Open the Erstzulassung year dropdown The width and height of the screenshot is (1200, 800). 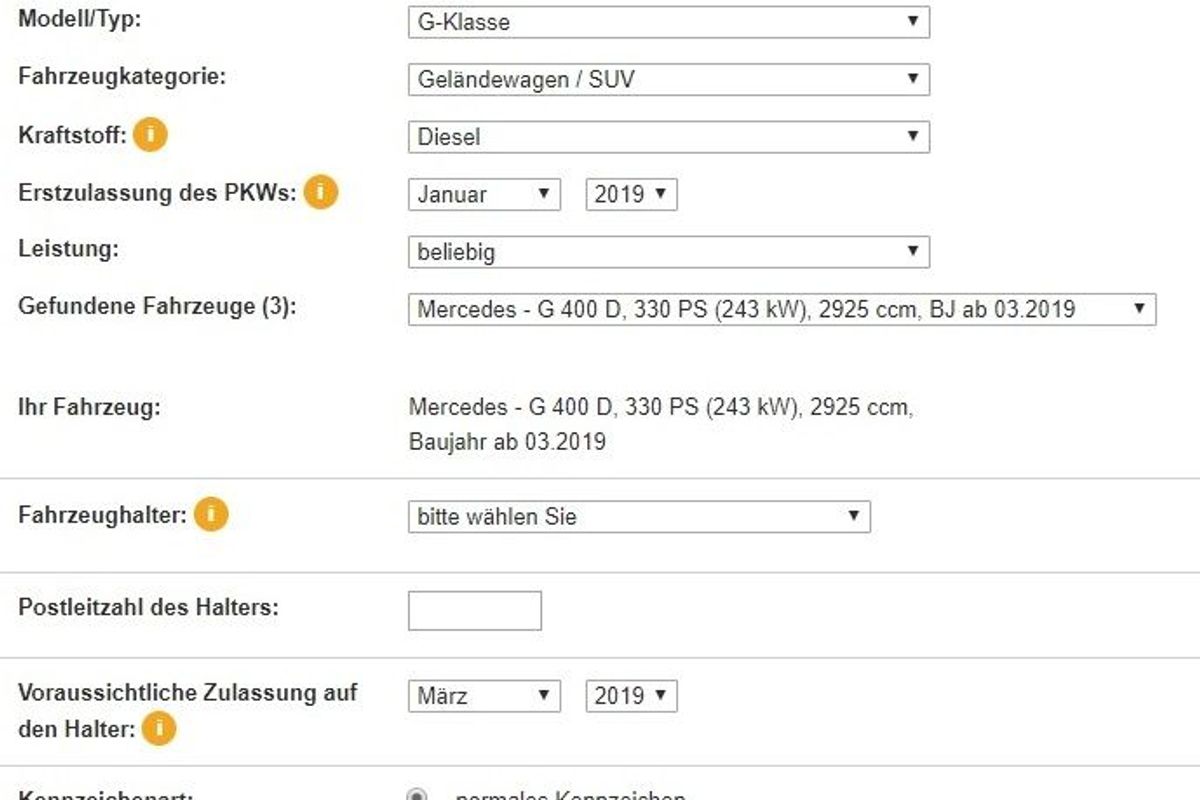(x=631, y=195)
